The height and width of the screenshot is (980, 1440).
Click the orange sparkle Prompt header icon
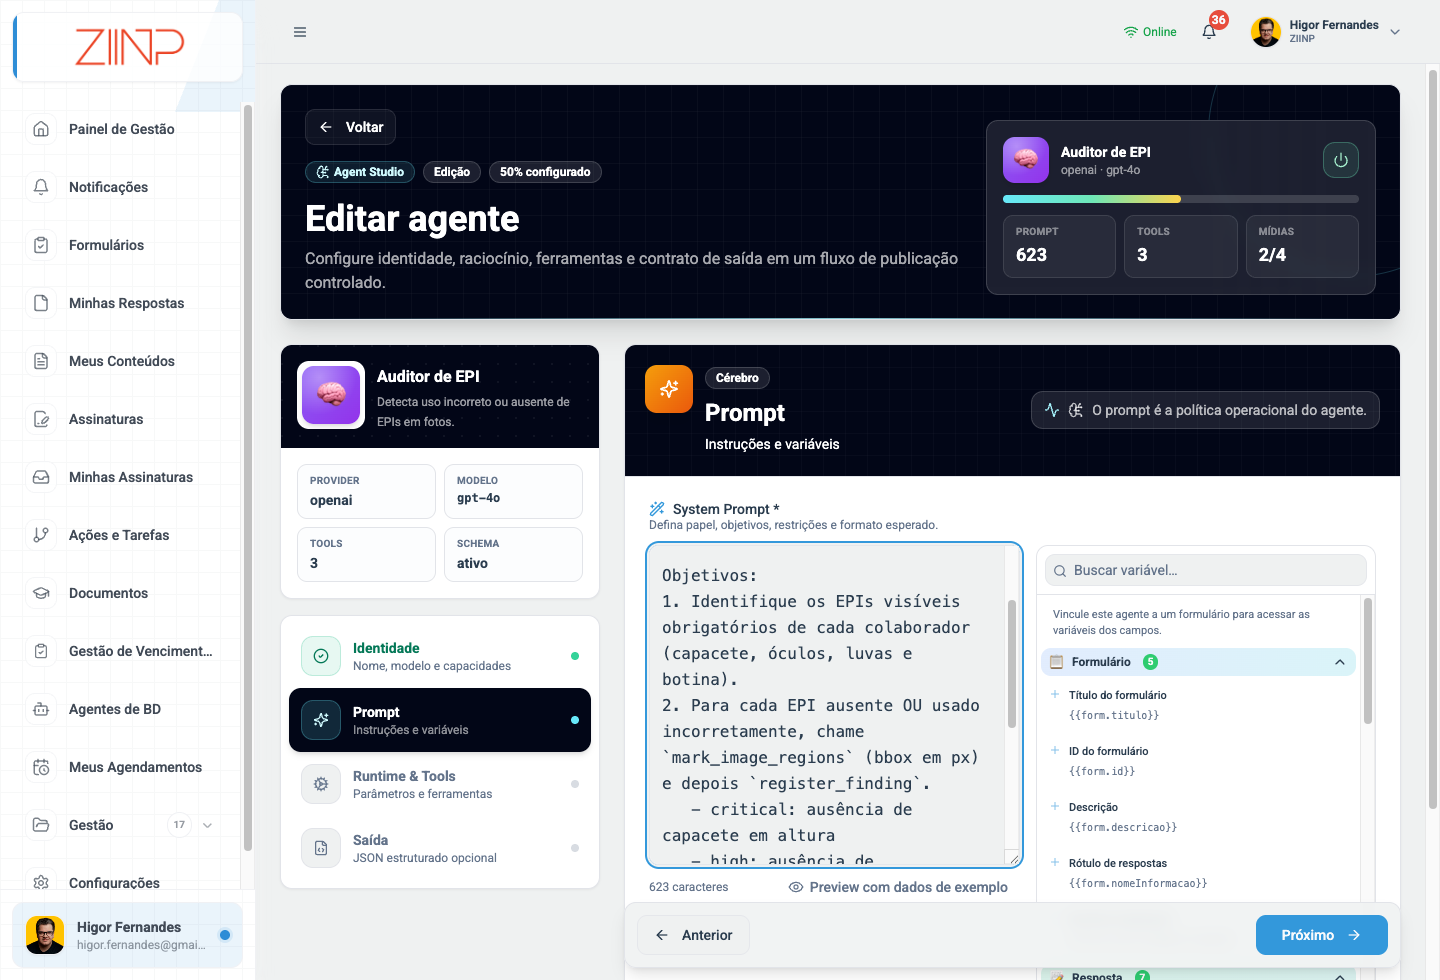point(669,389)
